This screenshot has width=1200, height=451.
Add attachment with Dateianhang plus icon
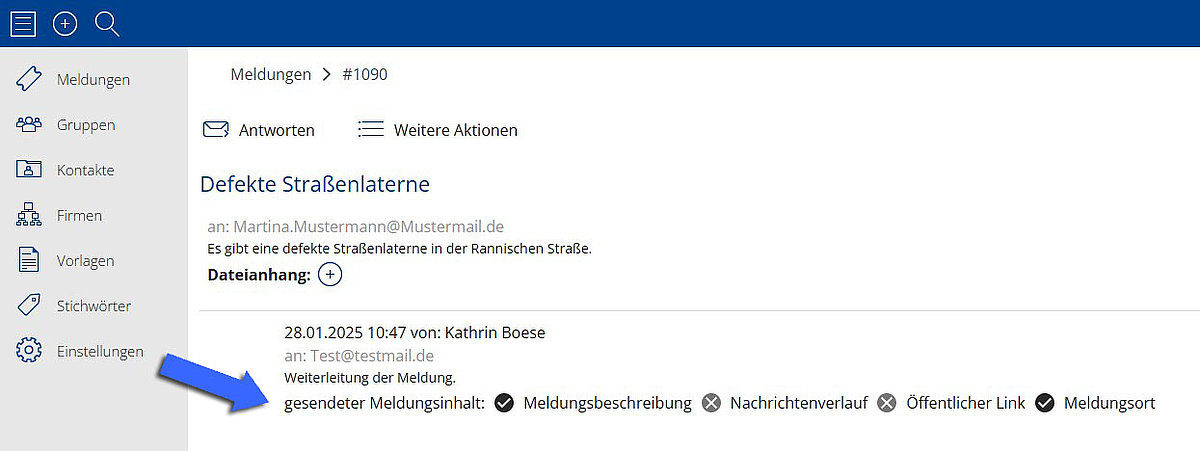pos(330,274)
